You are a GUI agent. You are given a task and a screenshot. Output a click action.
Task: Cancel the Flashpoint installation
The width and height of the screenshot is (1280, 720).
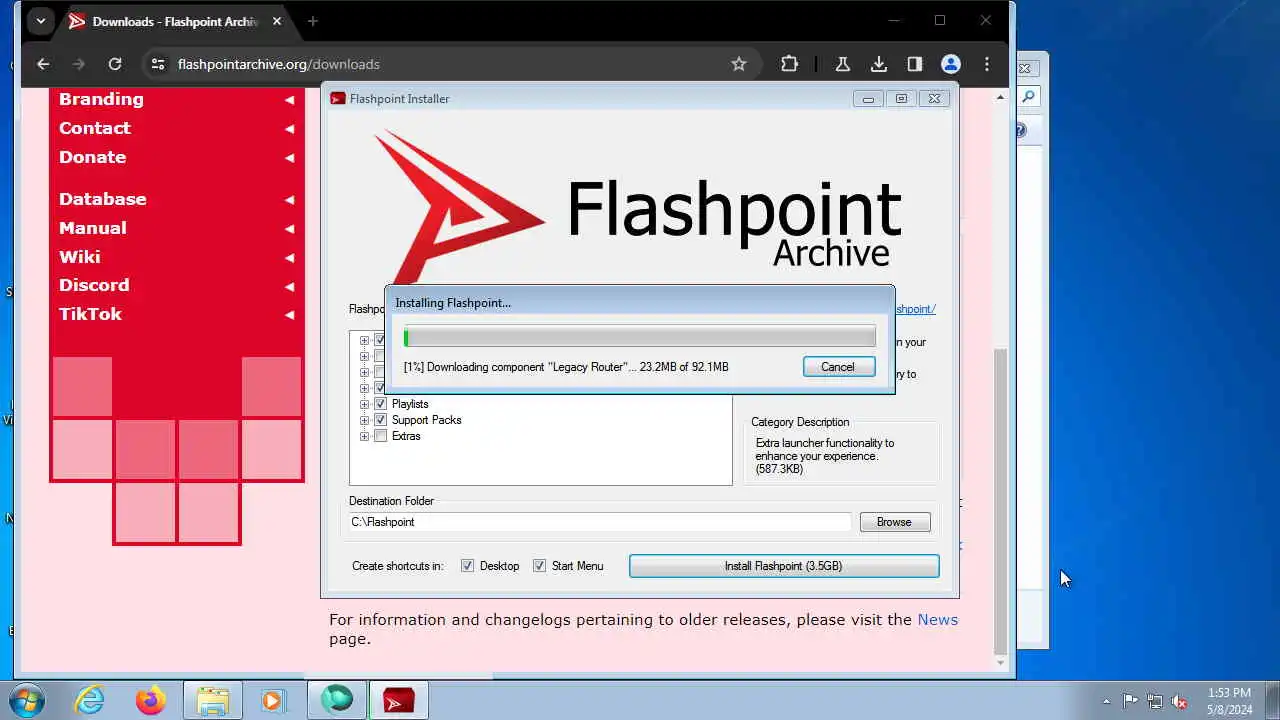pos(839,367)
